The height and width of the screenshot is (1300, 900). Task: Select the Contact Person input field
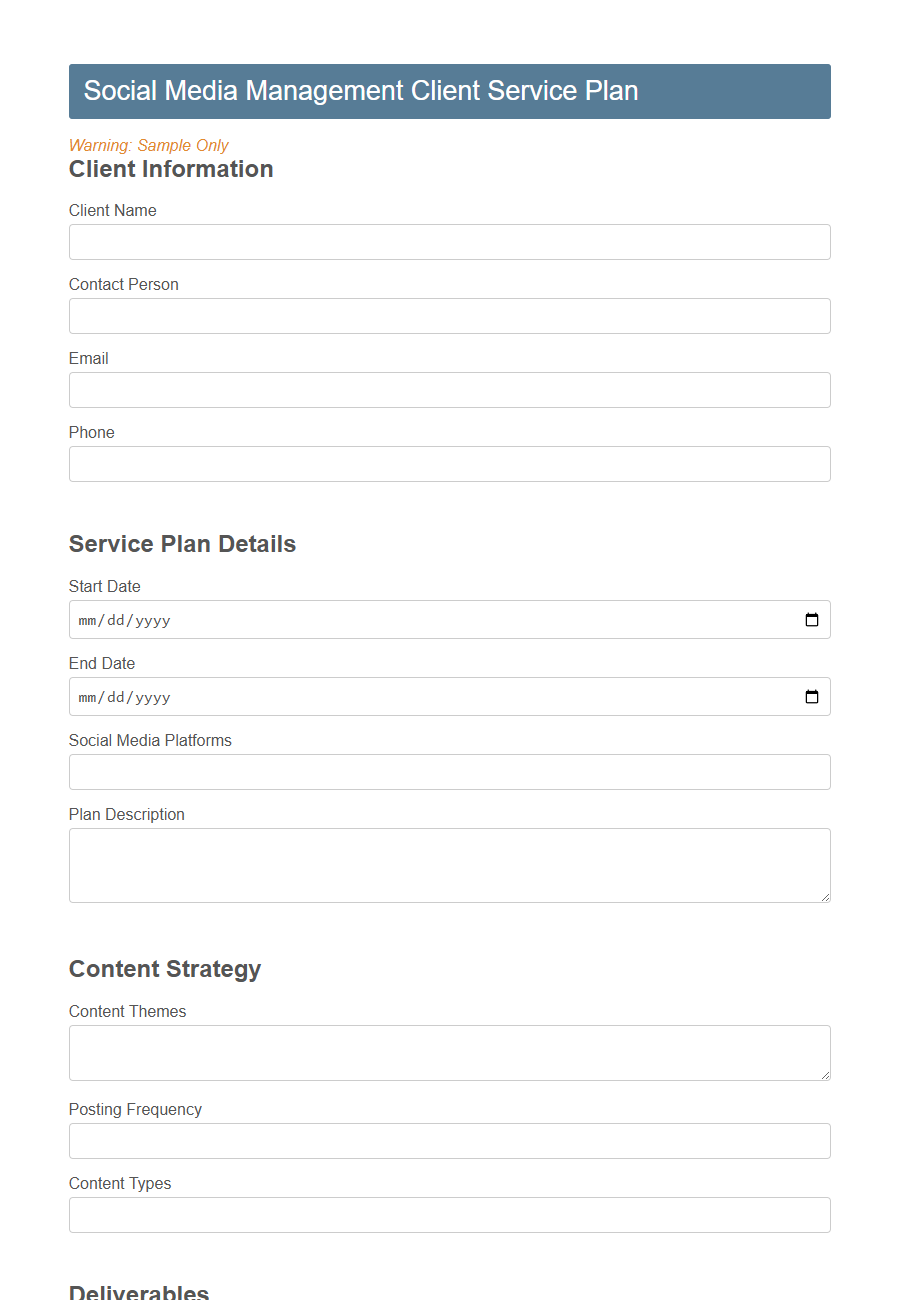448,316
